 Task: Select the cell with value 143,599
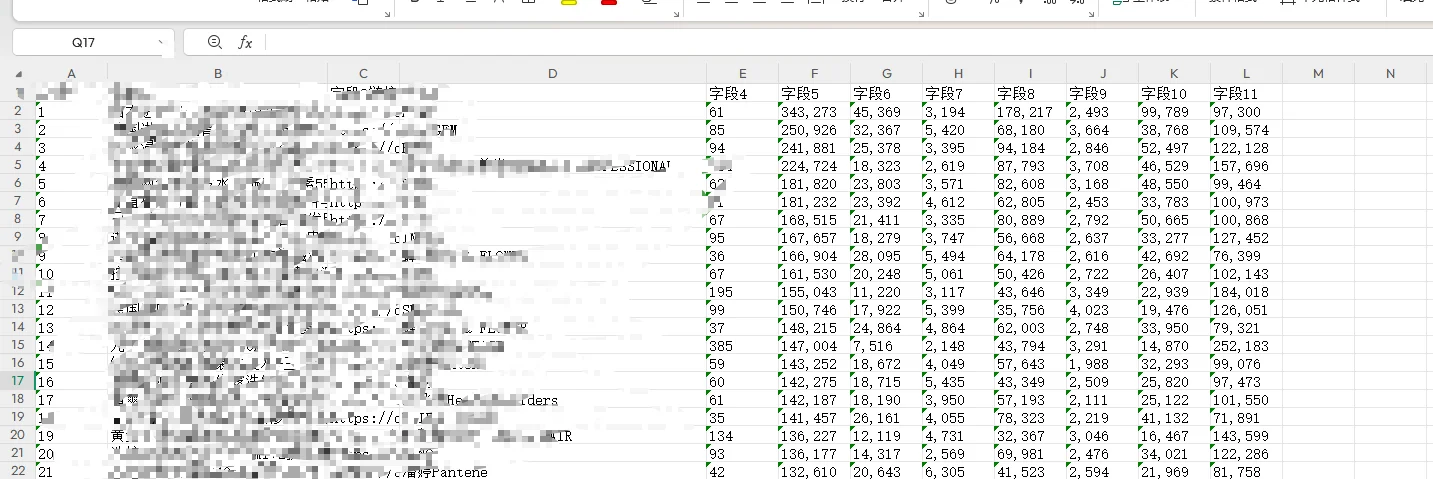[1246, 436]
